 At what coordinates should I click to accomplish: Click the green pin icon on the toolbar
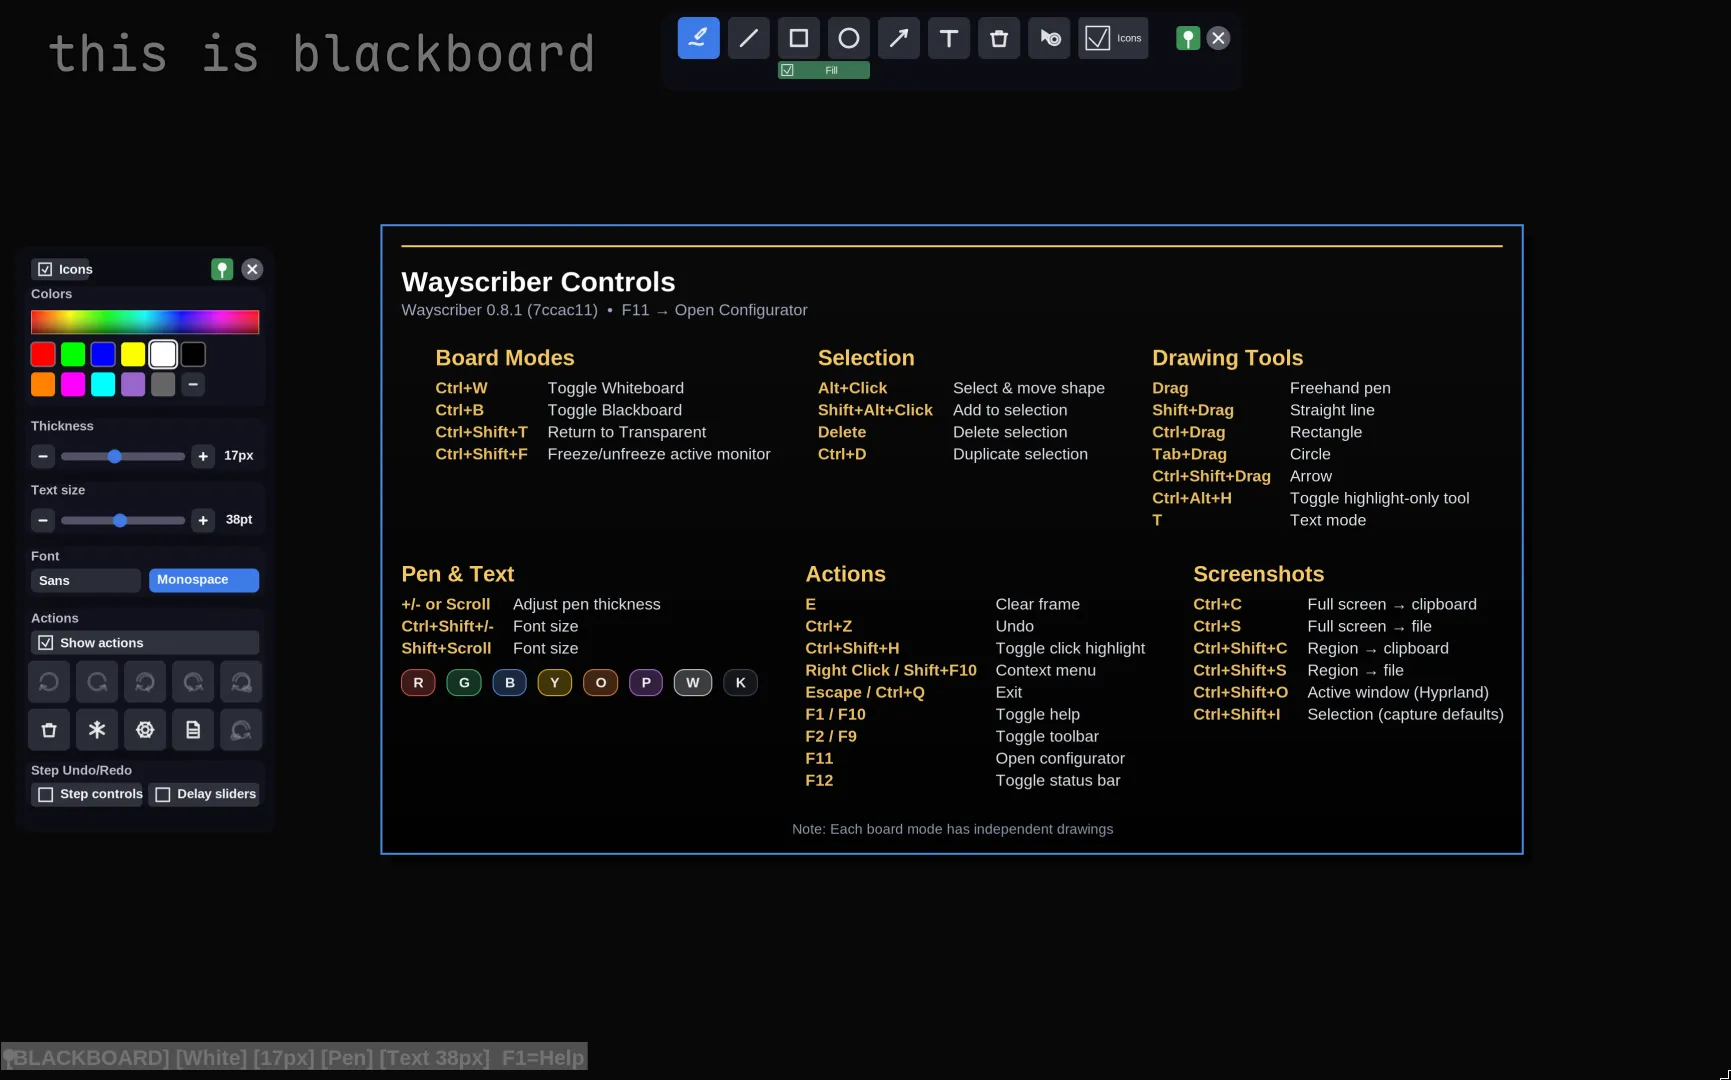click(x=1187, y=38)
